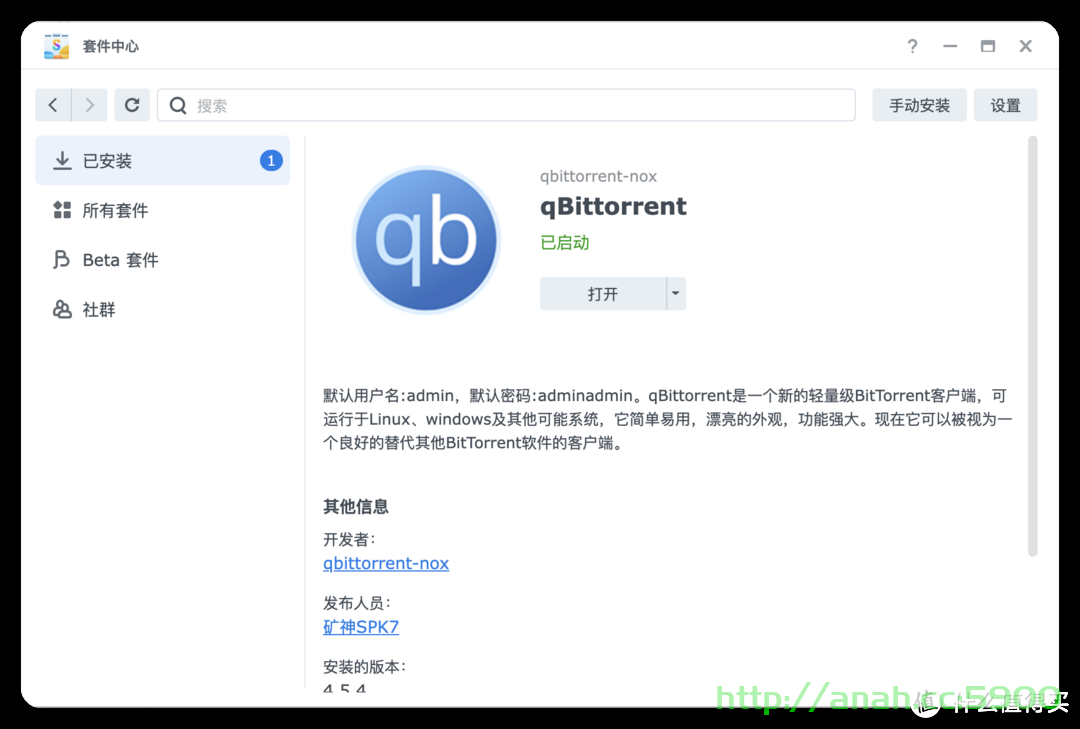Click the 安装的版本: label
Screen dimensions: 1080x729
364,666
